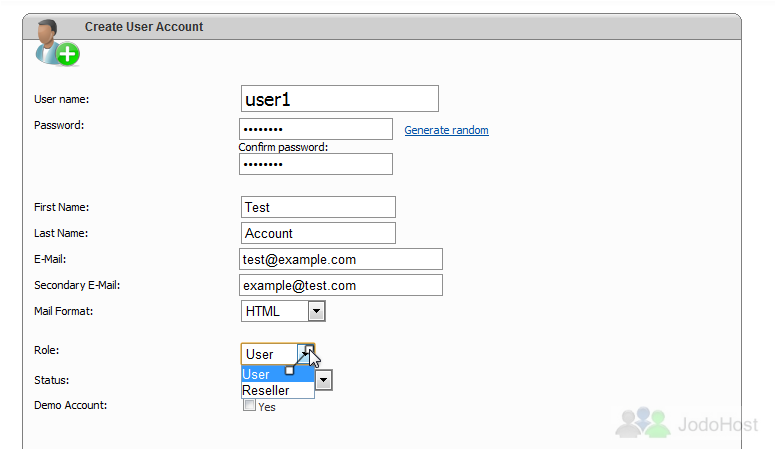This screenshot has height=450, width=776.
Task: Choose User from the Role list
Action: pyautogui.click(x=278, y=374)
